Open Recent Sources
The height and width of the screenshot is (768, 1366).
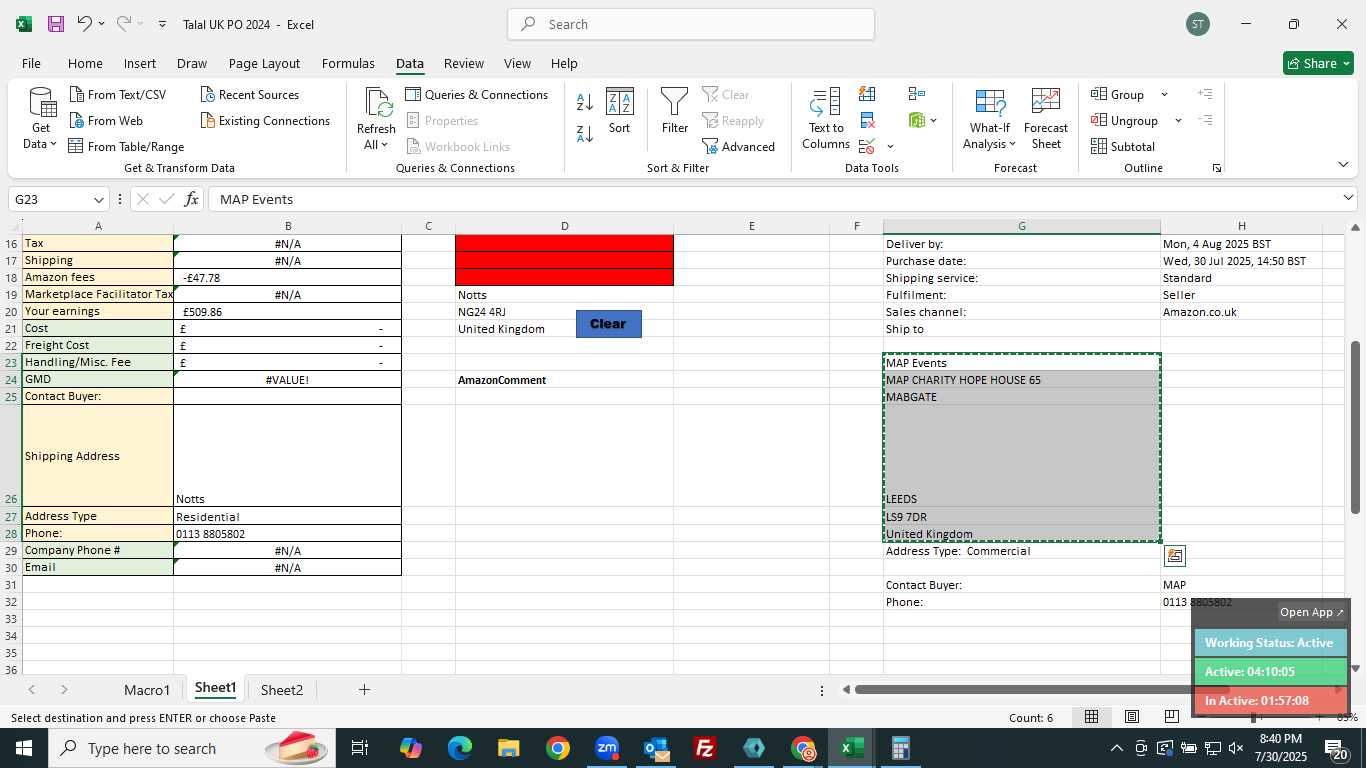250,94
